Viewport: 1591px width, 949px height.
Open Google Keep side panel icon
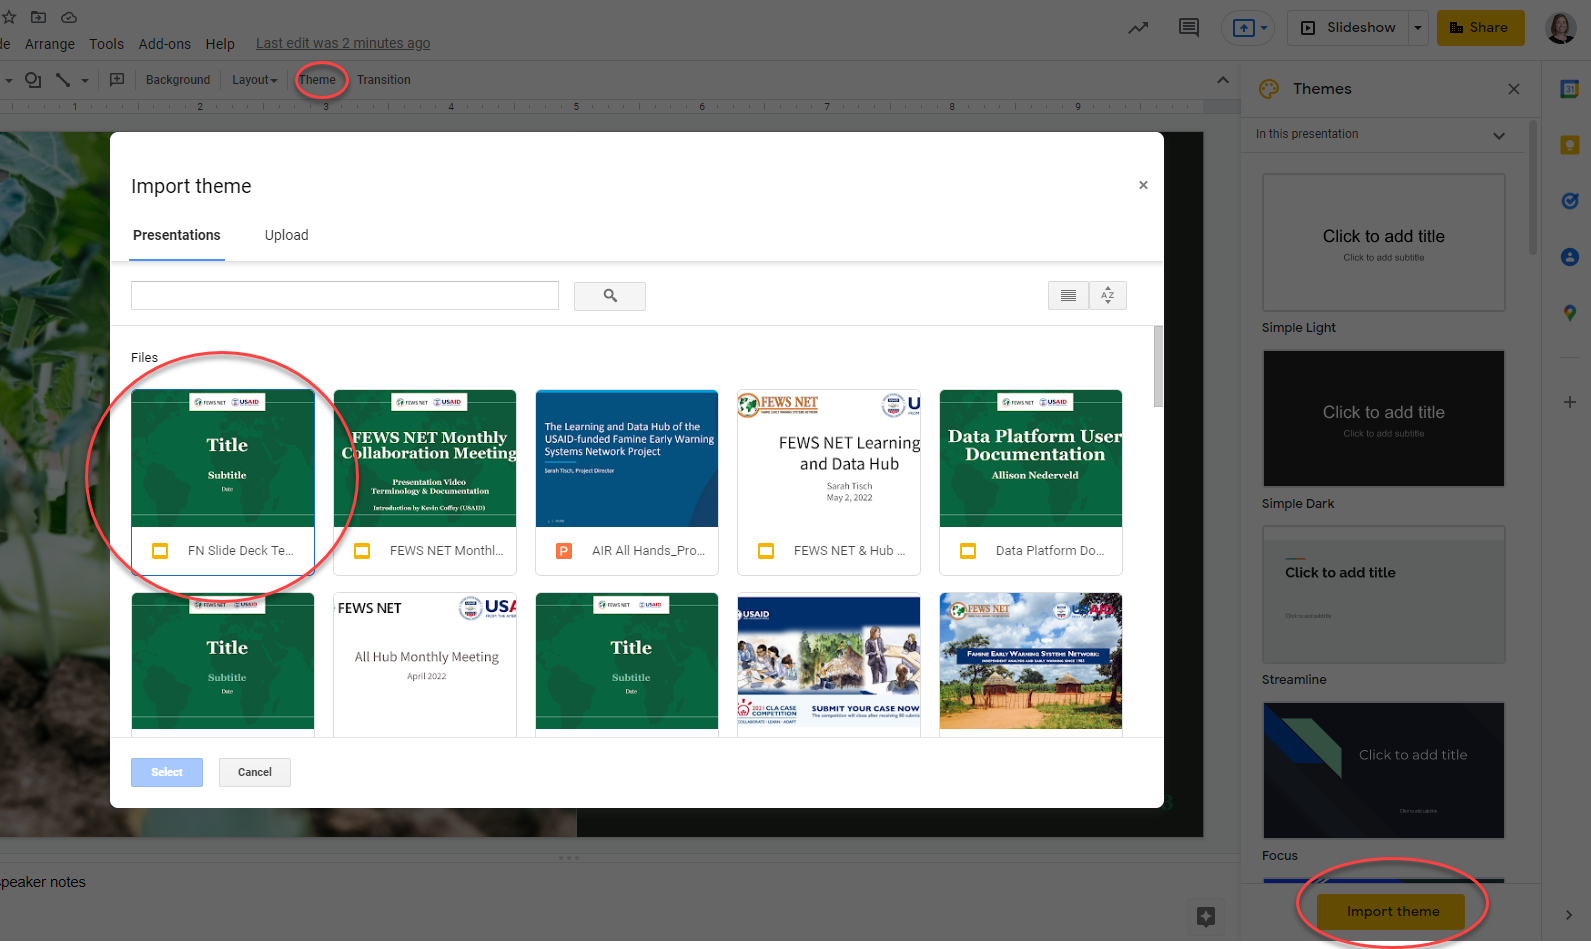[x=1569, y=145]
